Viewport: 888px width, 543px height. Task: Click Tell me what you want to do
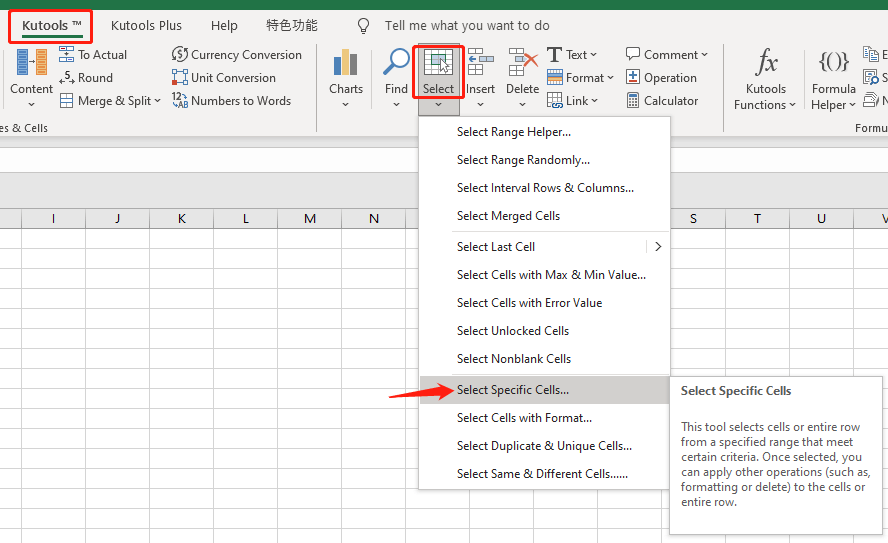[x=467, y=25]
